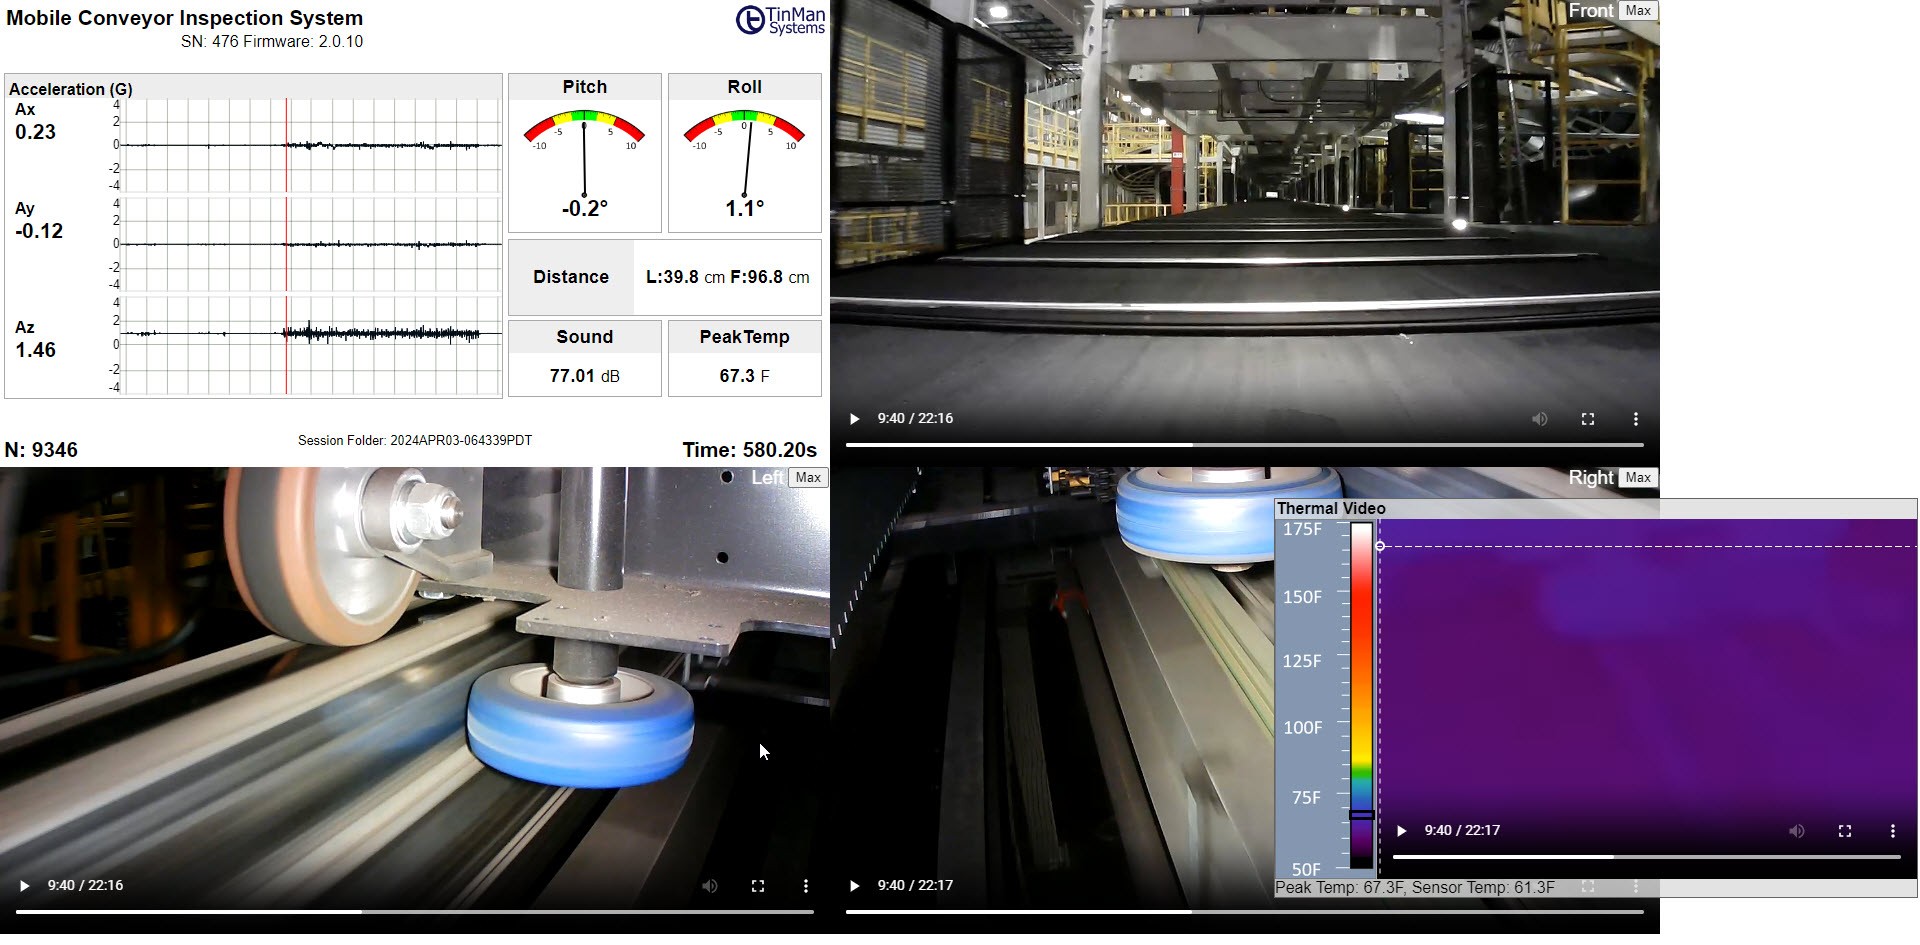Viewport: 1920px width, 945px height.
Task: Click Max on the Front camera view
Action: click(1638, 11)
